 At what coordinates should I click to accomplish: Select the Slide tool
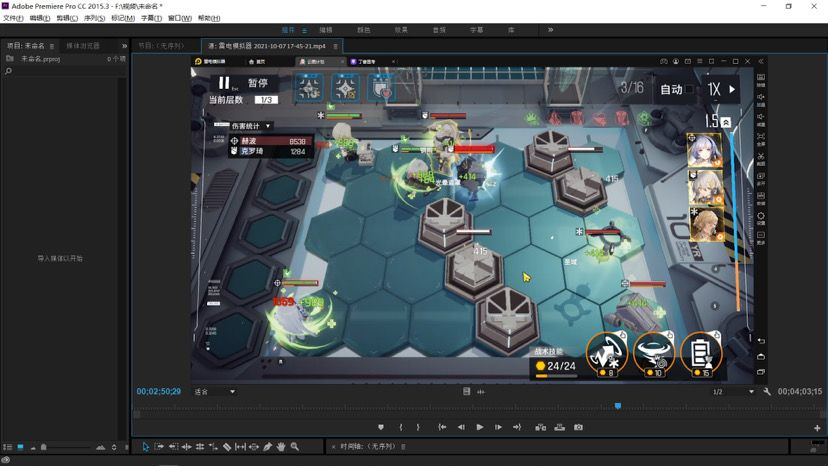(253, 447)
